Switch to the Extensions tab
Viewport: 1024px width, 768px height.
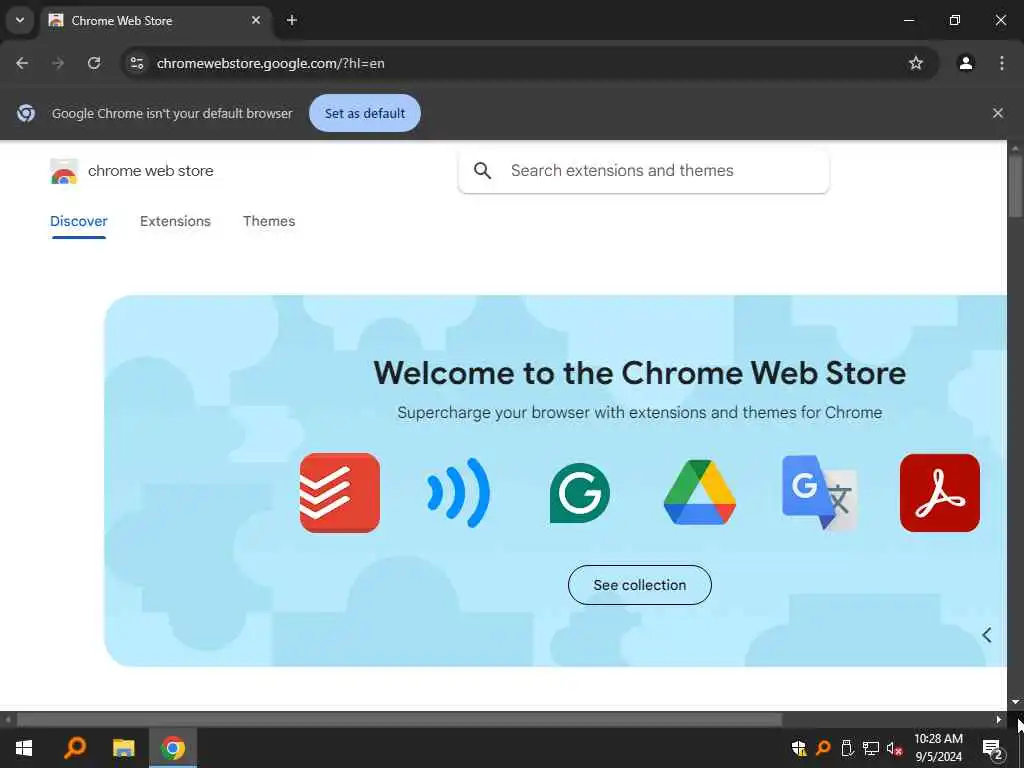point(175,221)
